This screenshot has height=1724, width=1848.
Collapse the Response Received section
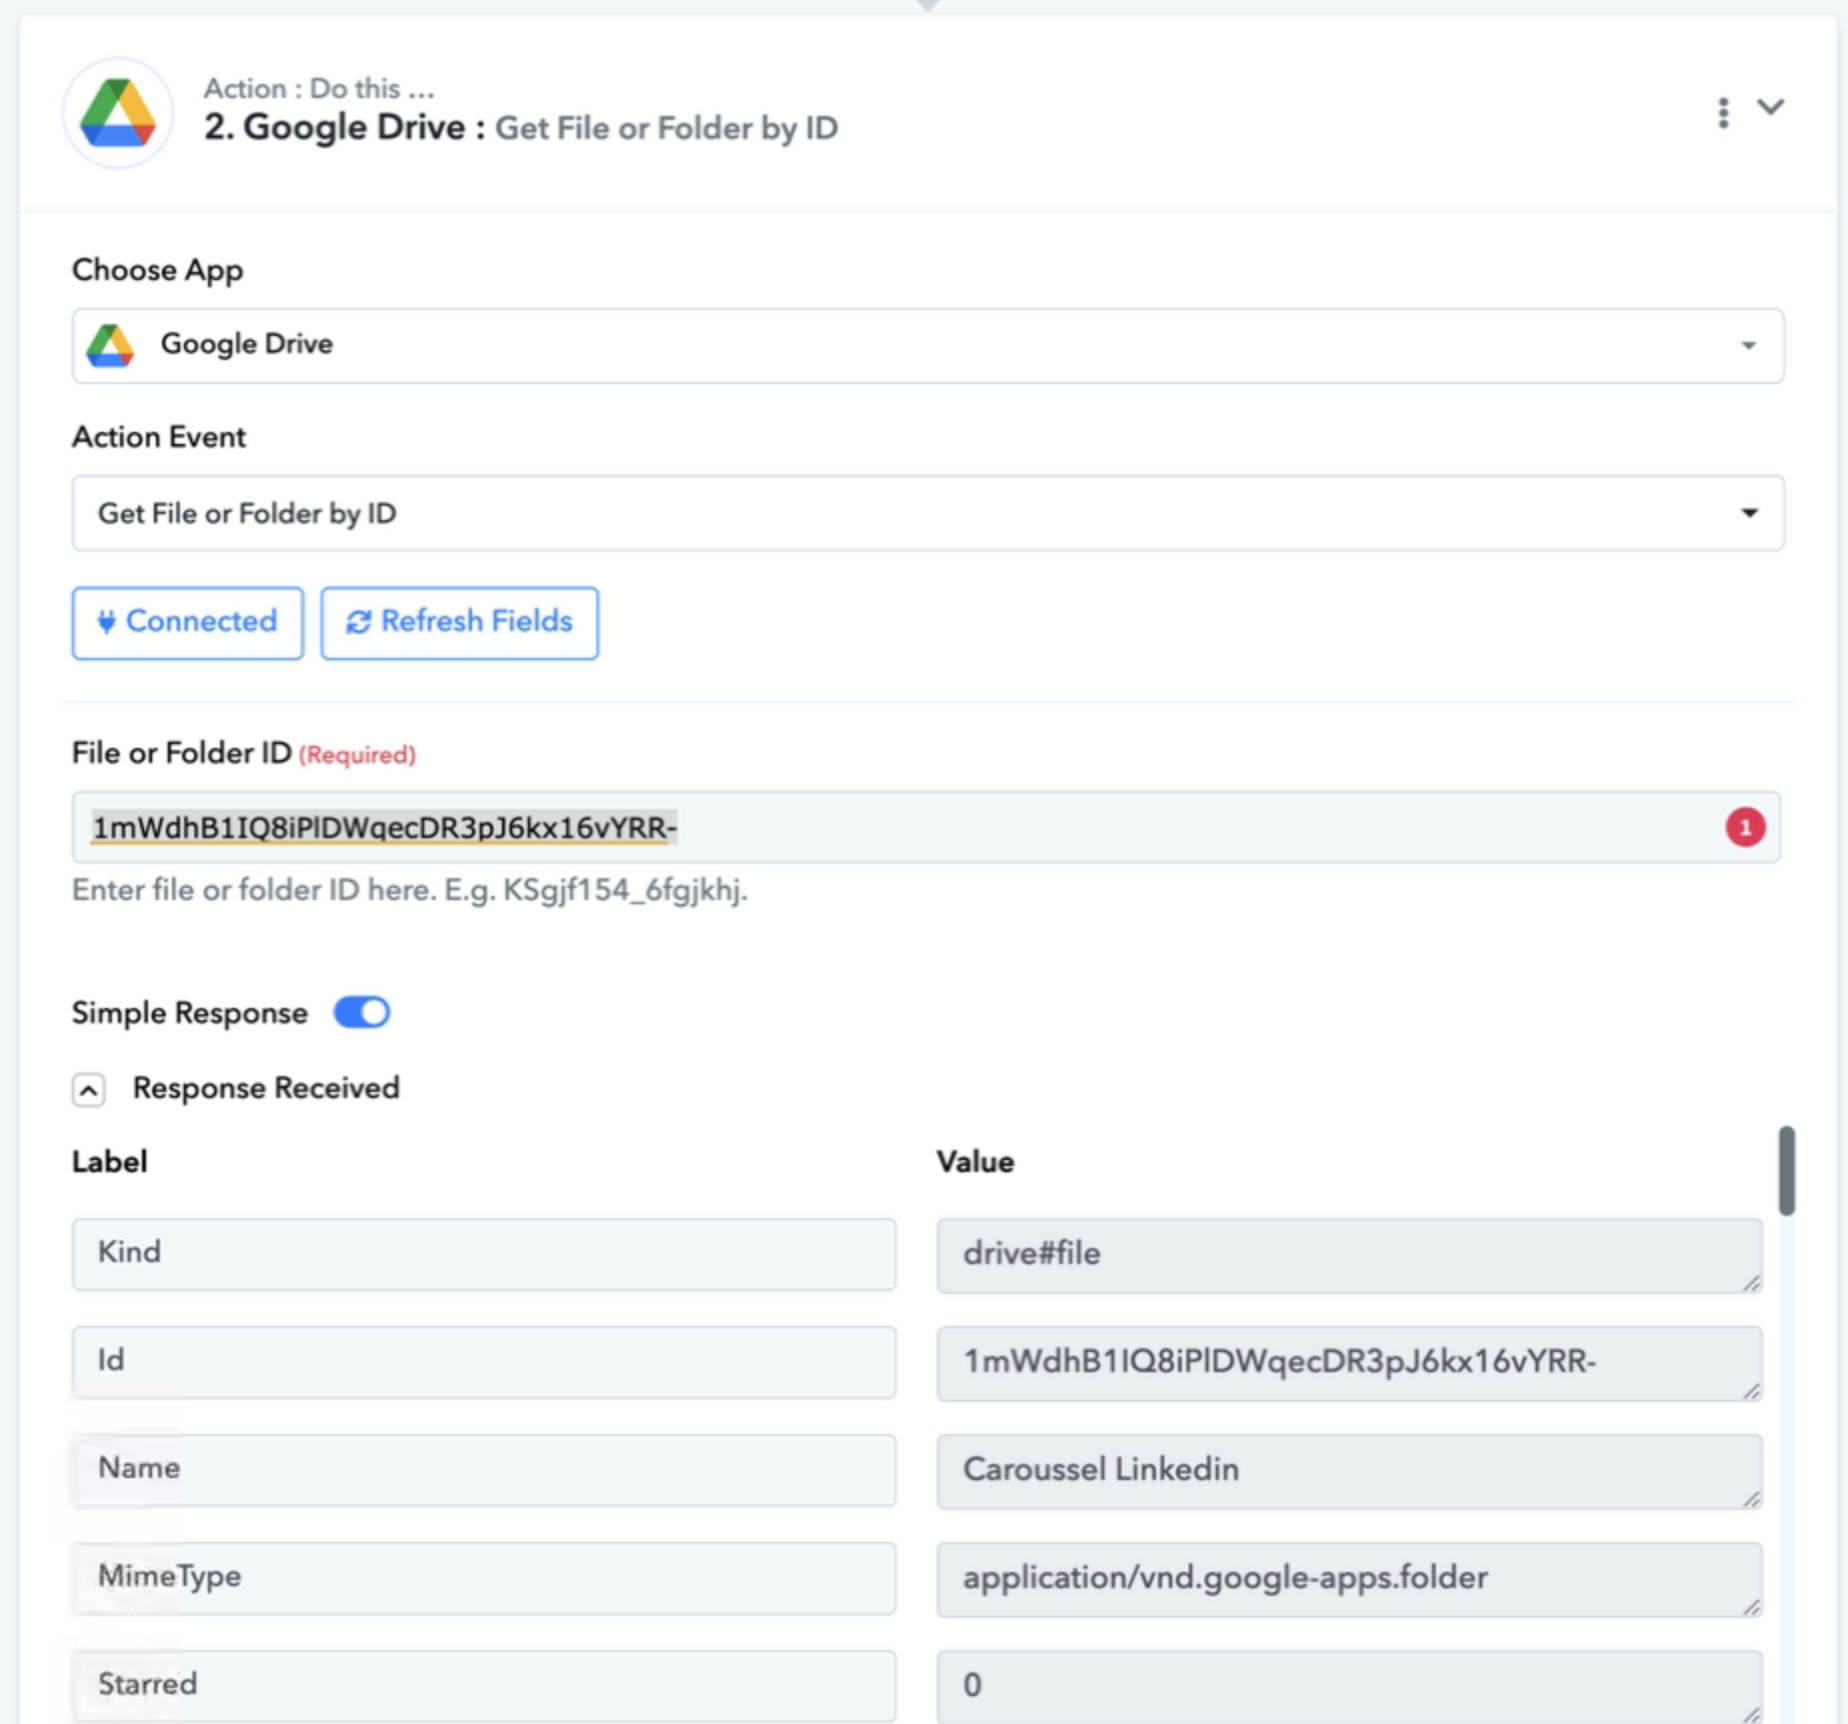point(88,1089)
